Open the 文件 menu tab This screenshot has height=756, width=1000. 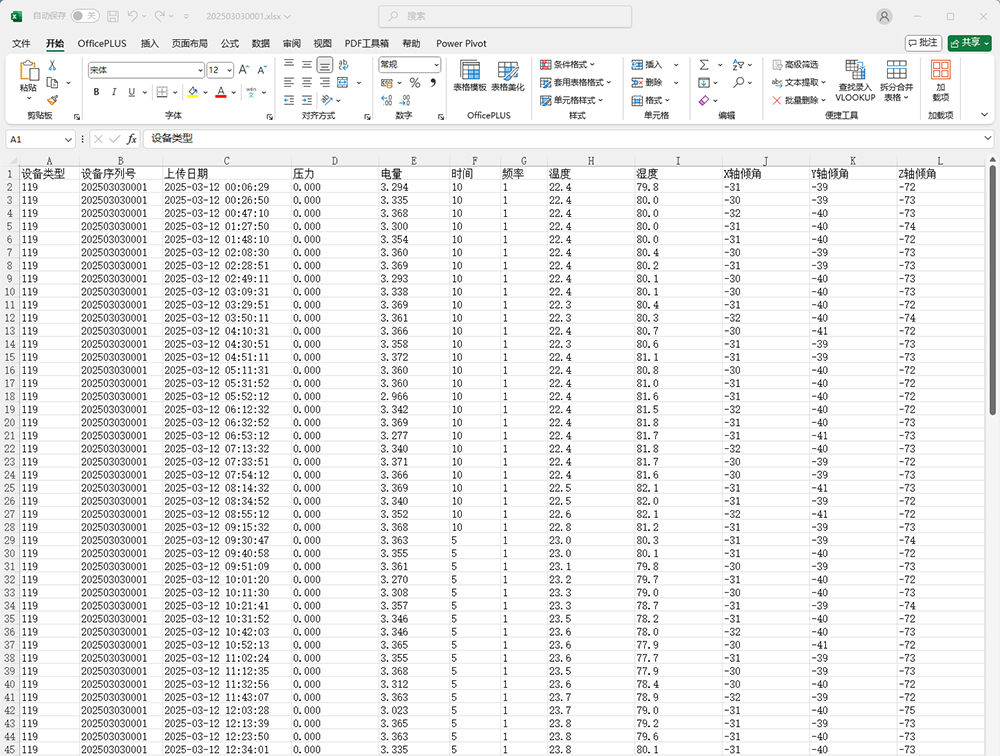pyautogui.click(x=21, y=43)
